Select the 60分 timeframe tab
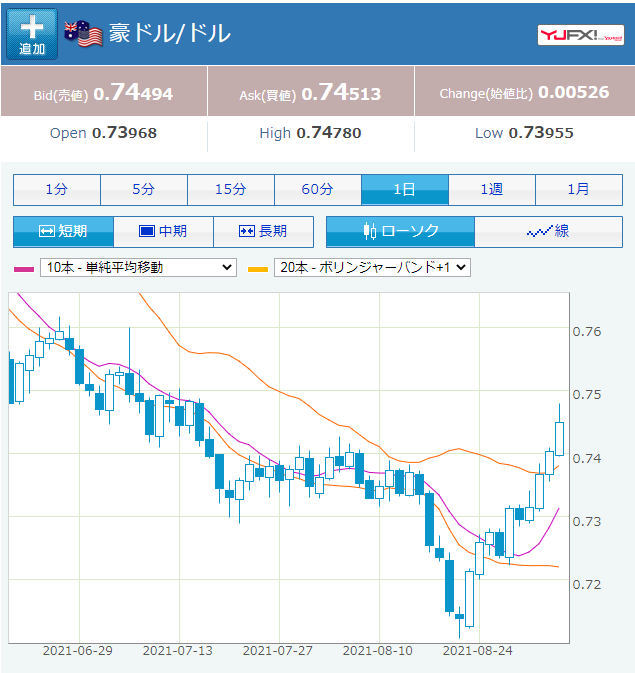 click(x=318, y=190)
